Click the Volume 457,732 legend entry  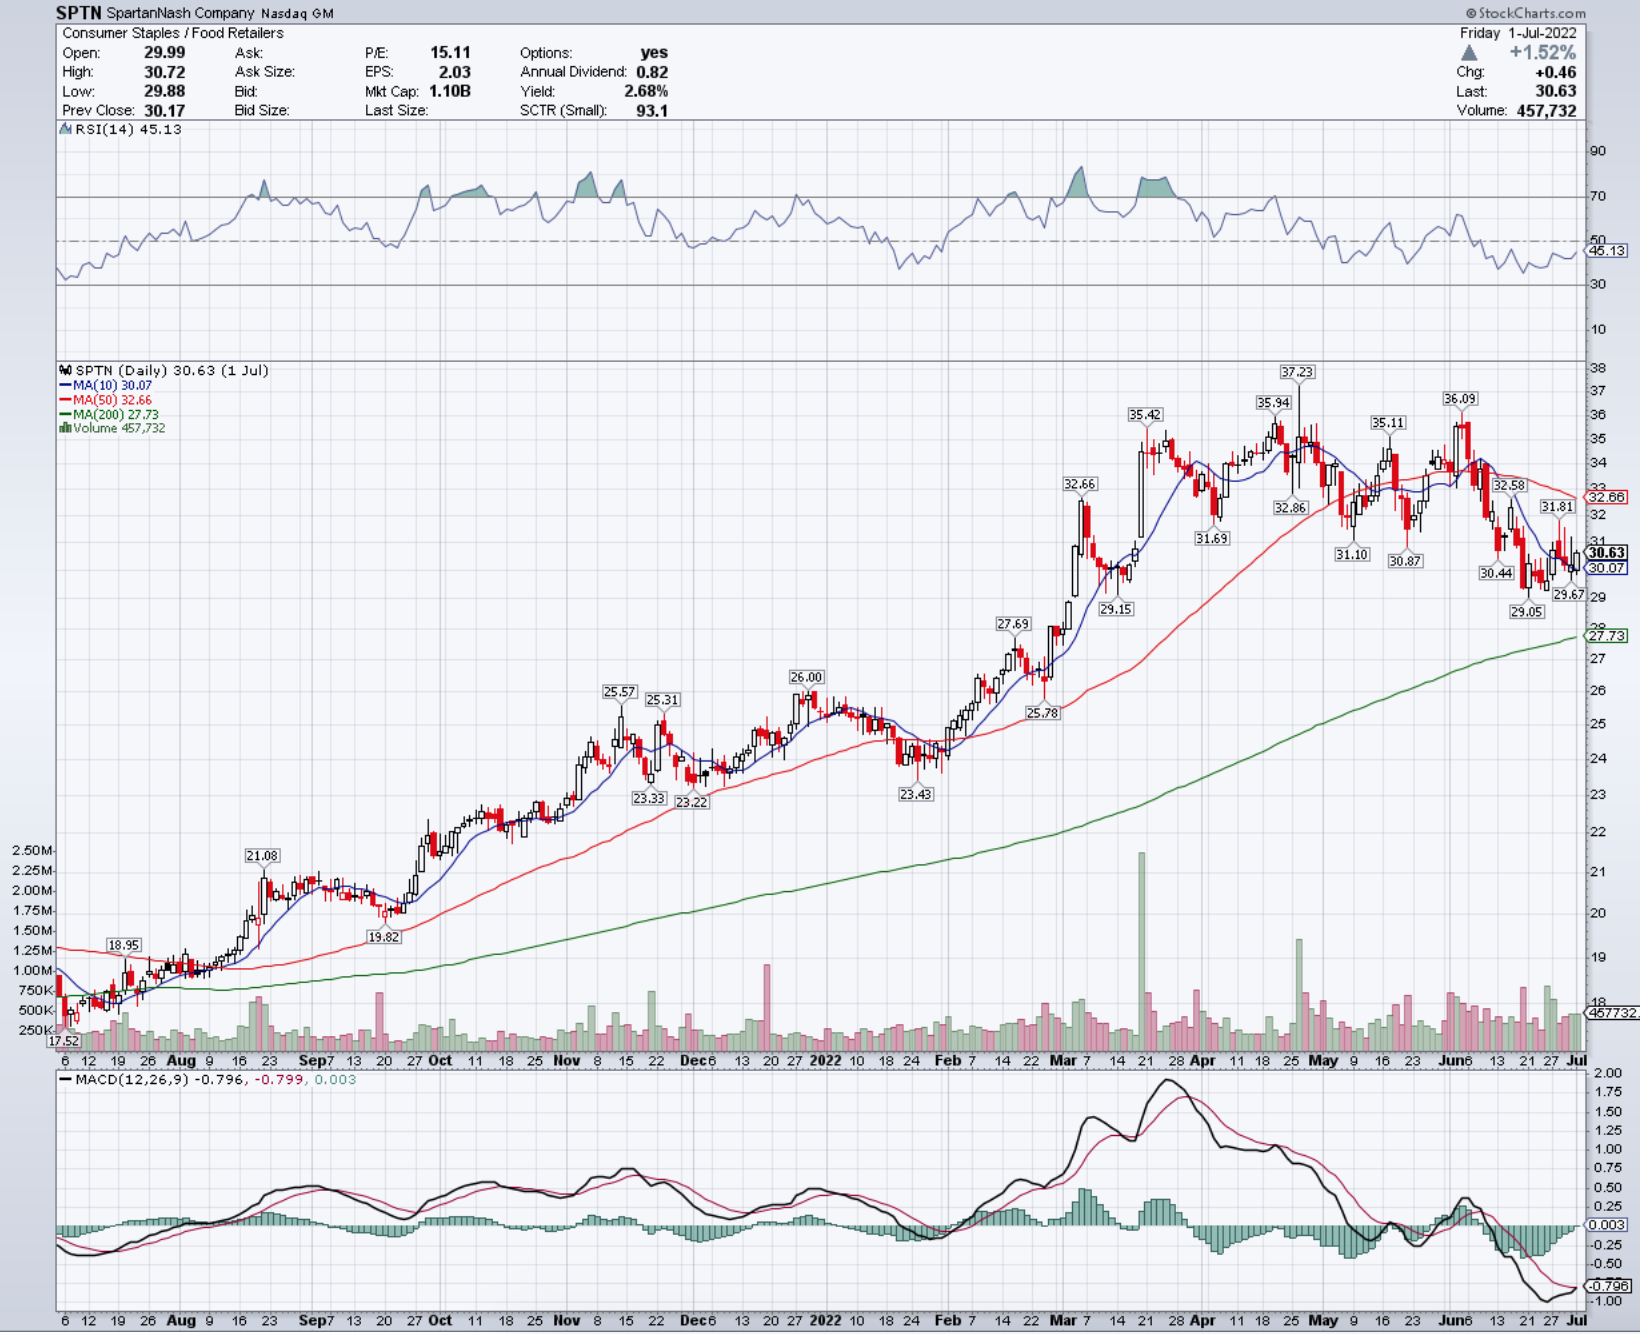click(x=113, y=428)
